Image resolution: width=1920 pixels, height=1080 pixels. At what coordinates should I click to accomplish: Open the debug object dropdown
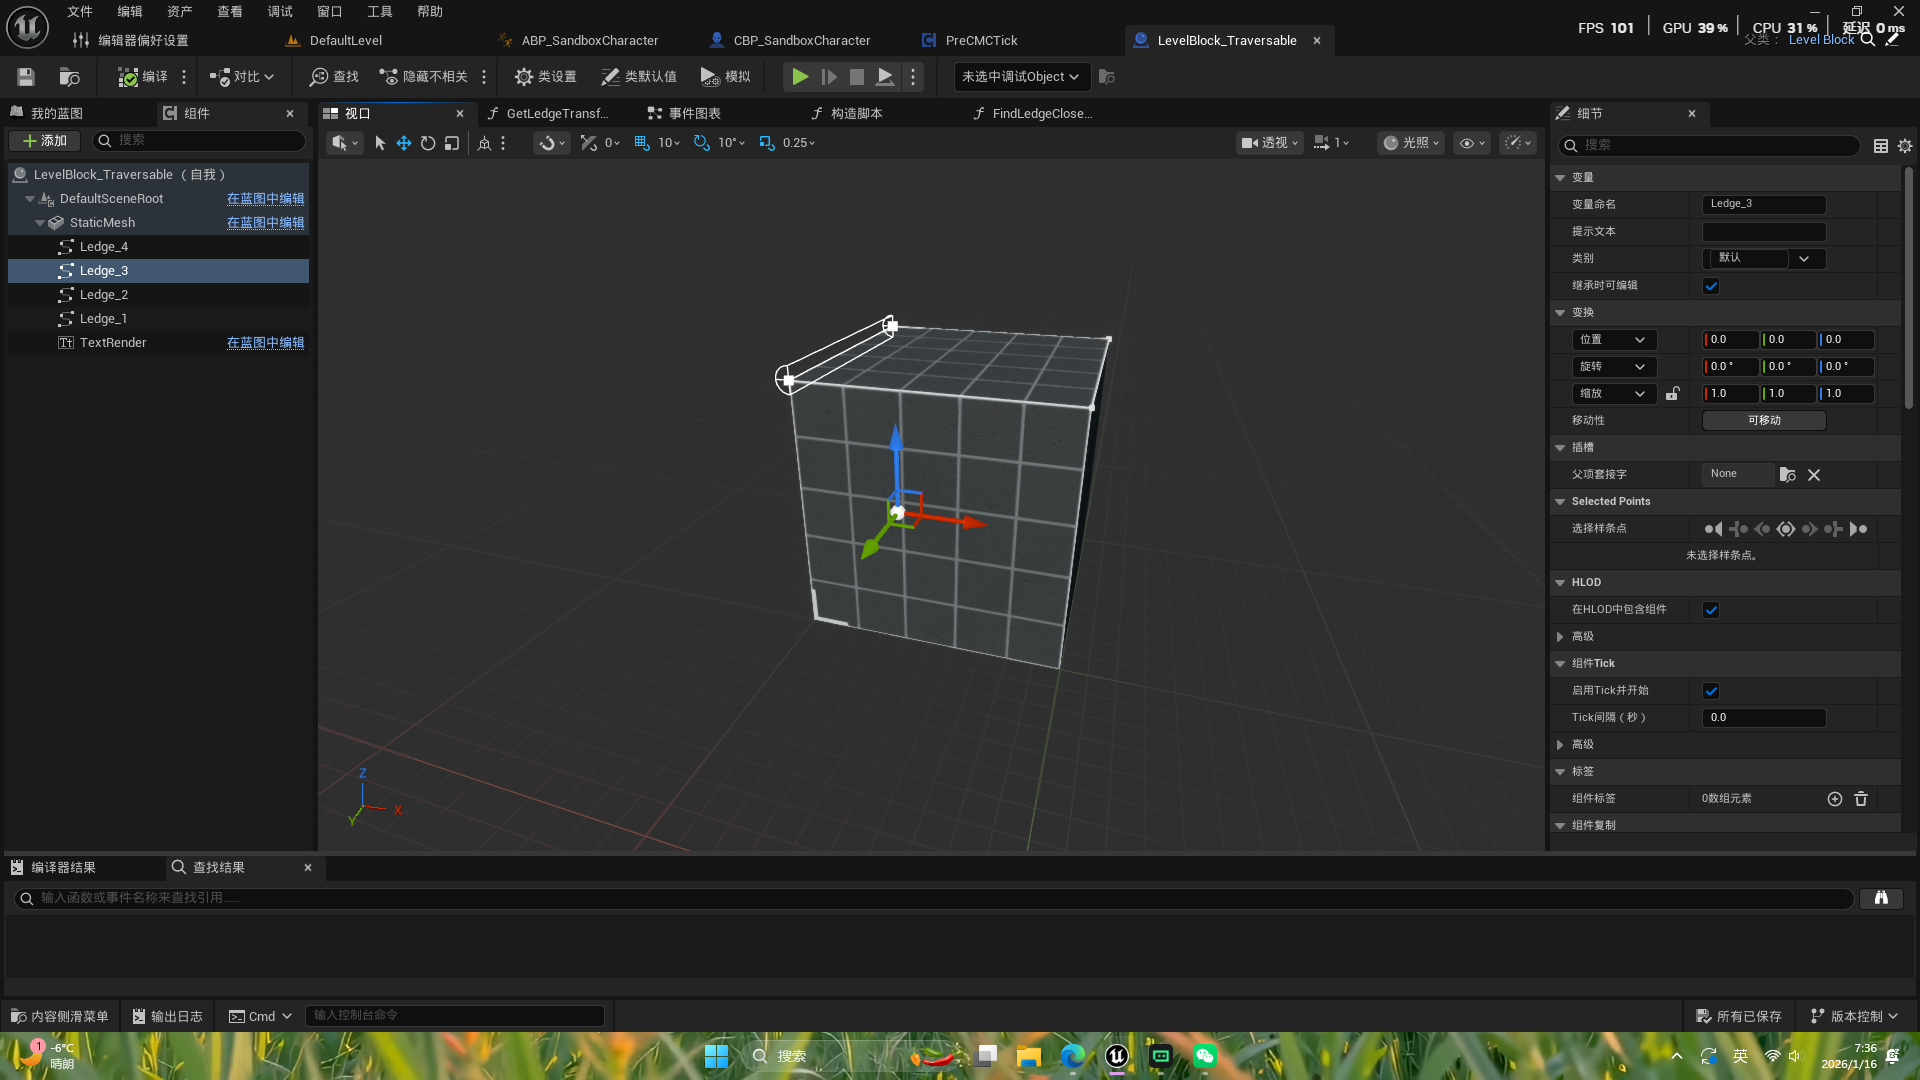(1020, 77)
